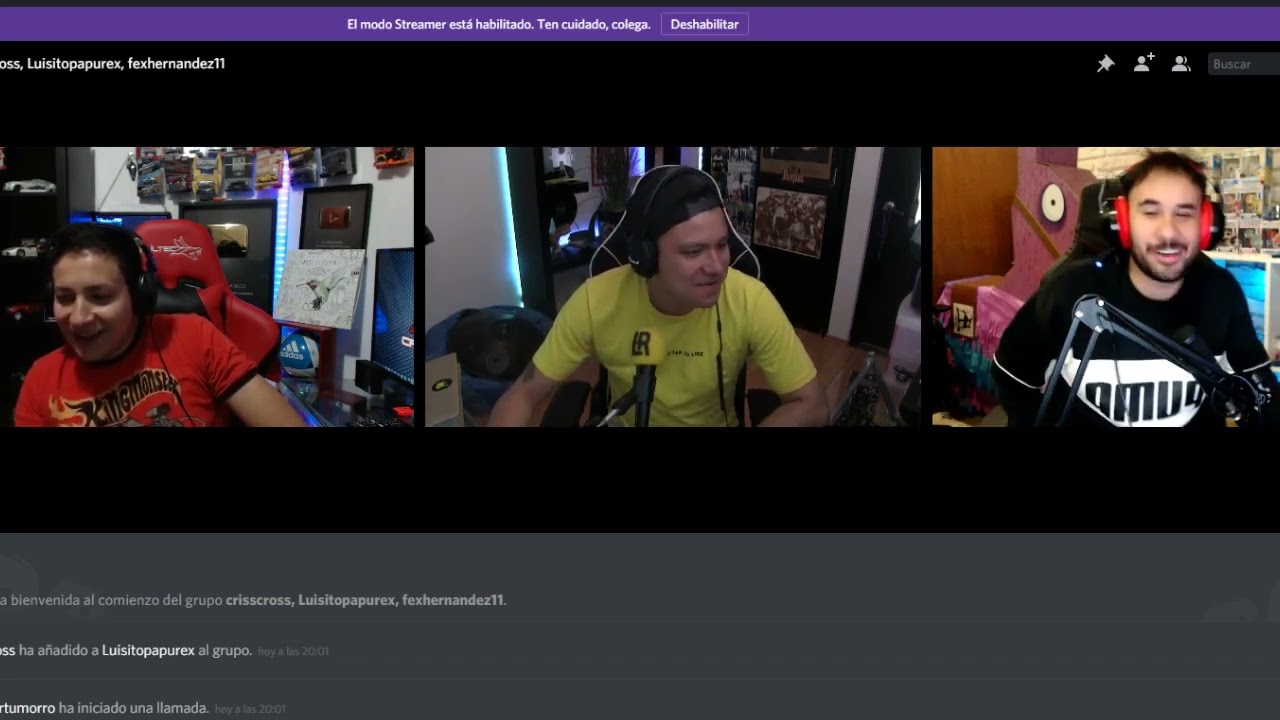
Task: Click the Deshabilitar streamer mode button
Action: pyautogui.click(x=704, y=24)
